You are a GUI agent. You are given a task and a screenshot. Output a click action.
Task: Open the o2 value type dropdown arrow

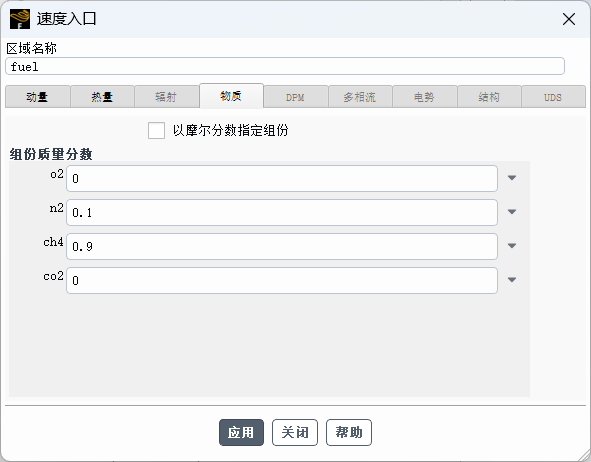click(511, 178)
